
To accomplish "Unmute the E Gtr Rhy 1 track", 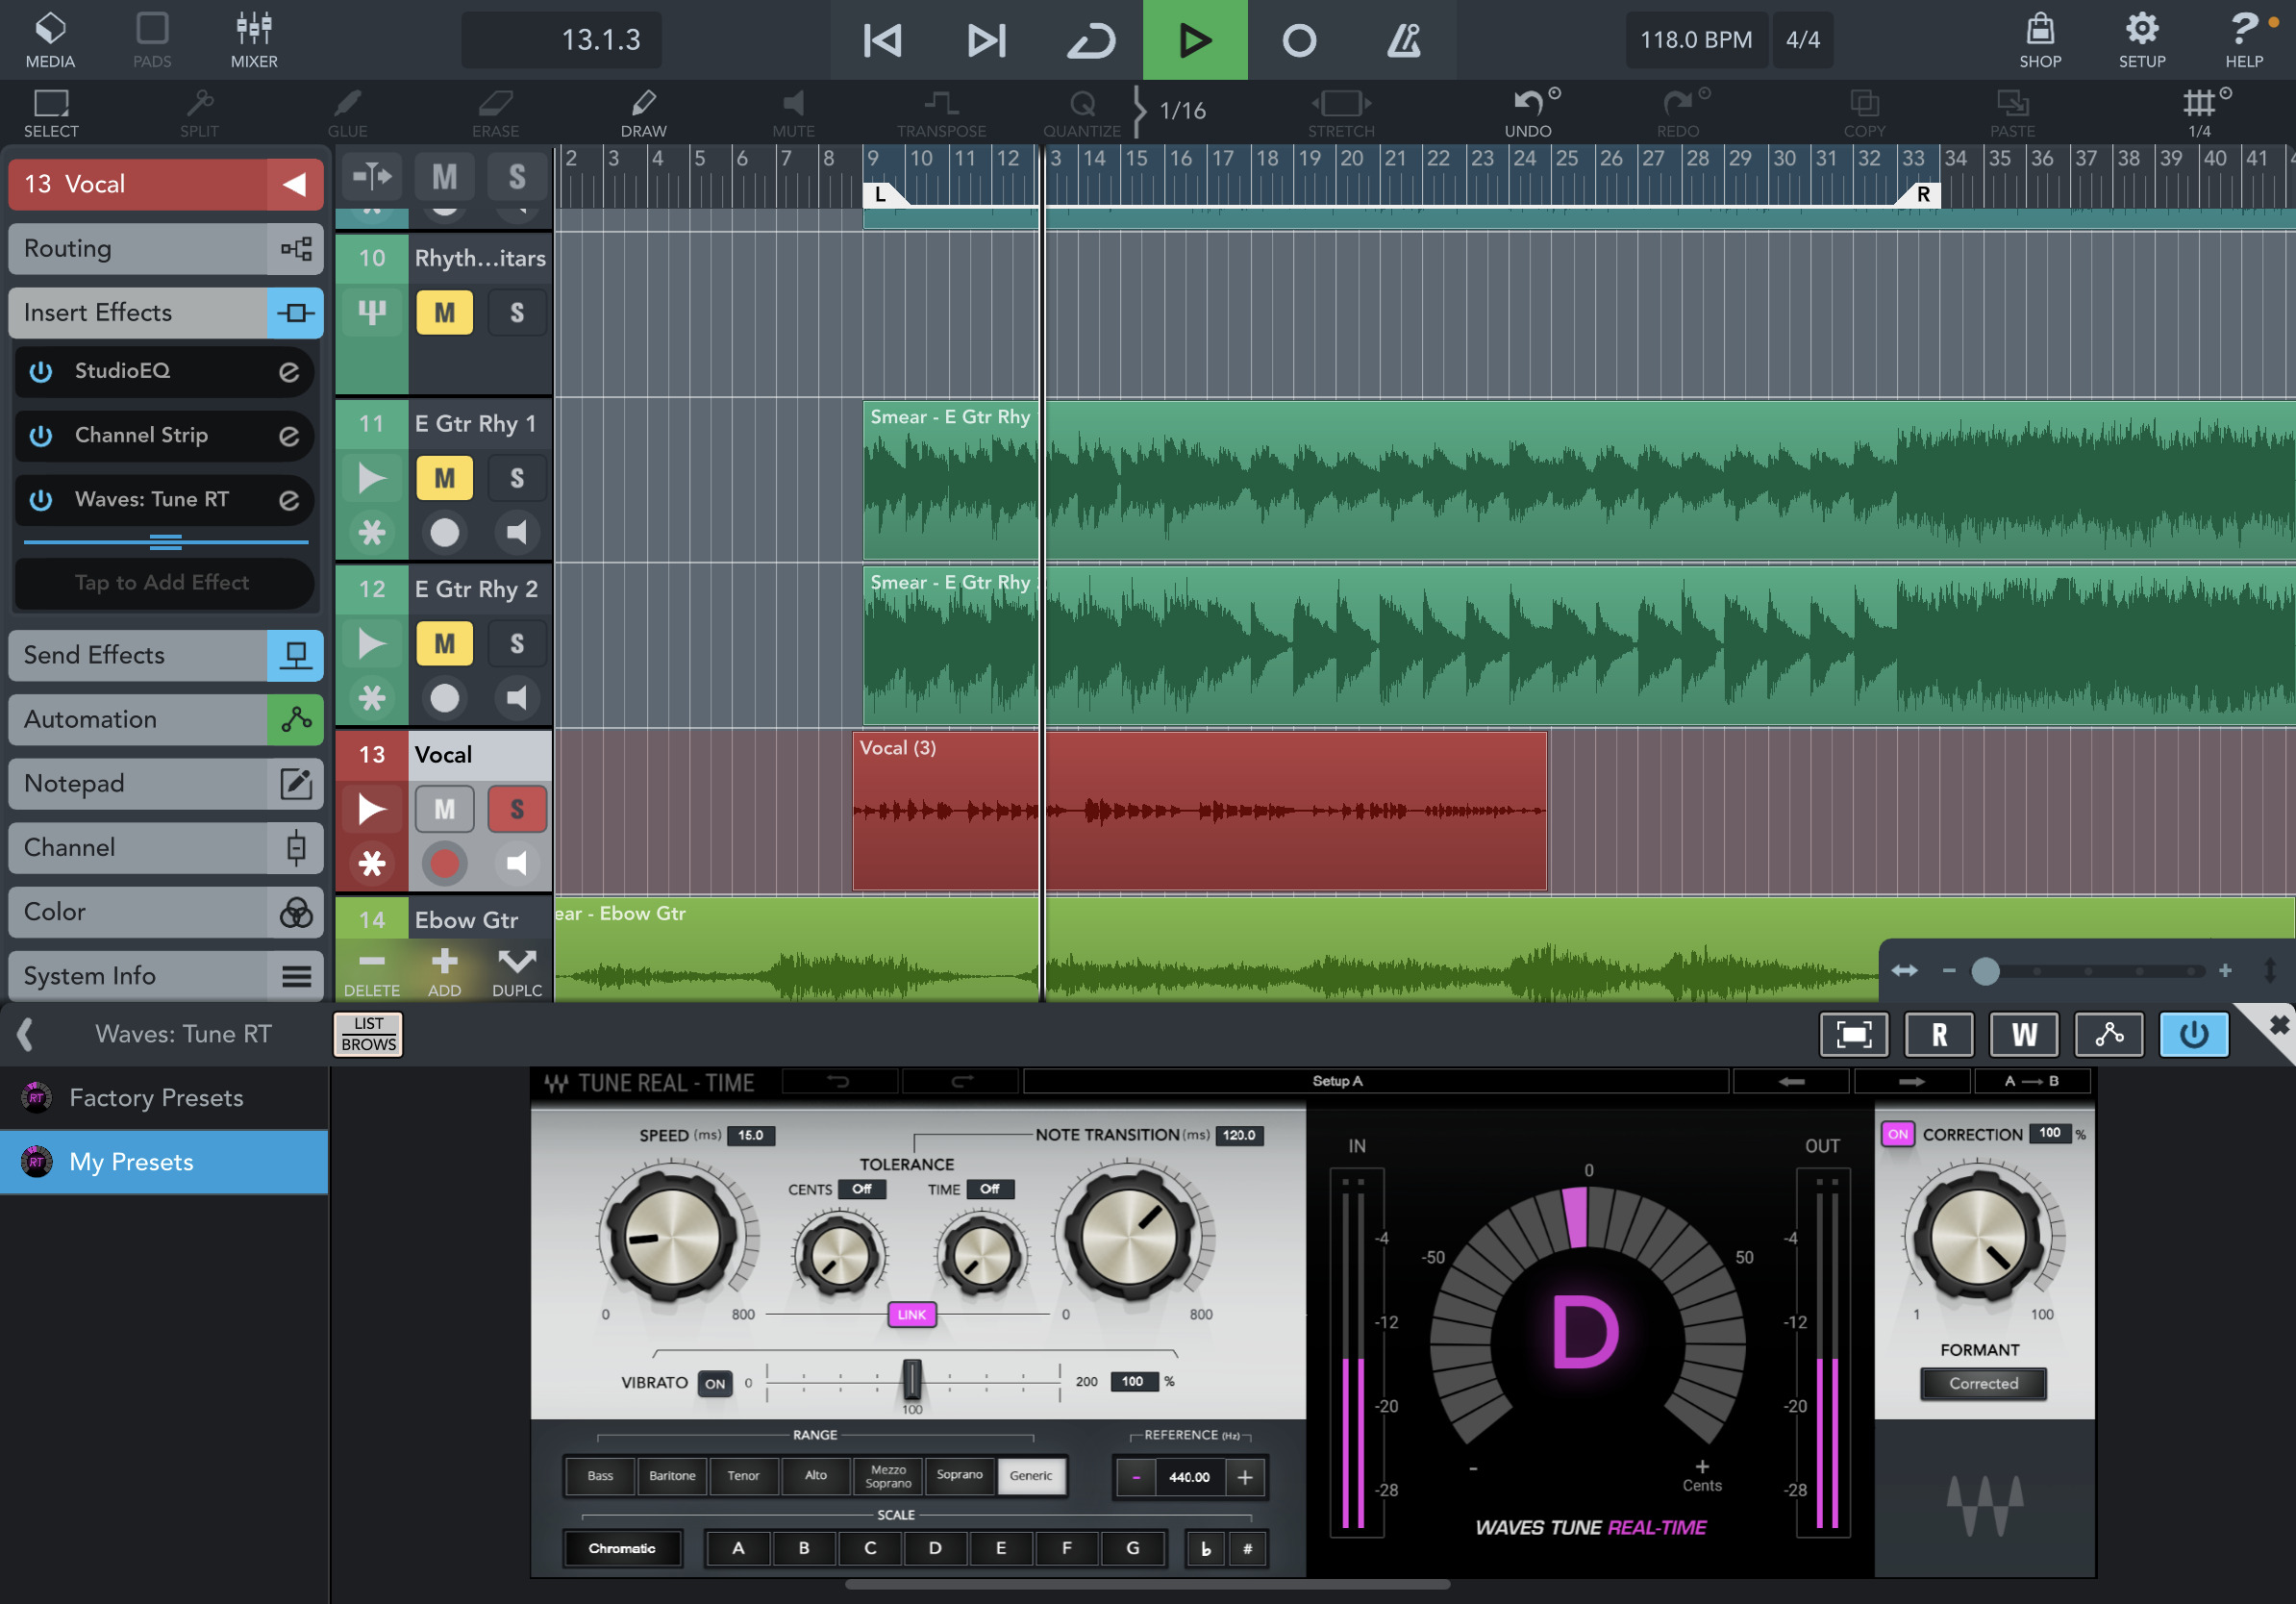I will [x=444, y=478].
